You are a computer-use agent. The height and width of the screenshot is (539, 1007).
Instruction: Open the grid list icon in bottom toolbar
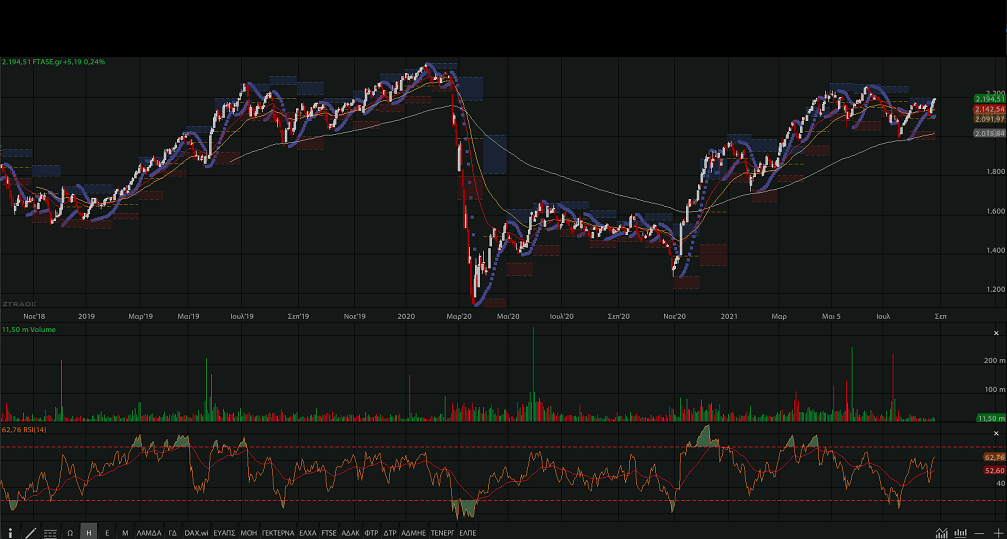click(50, 533)
